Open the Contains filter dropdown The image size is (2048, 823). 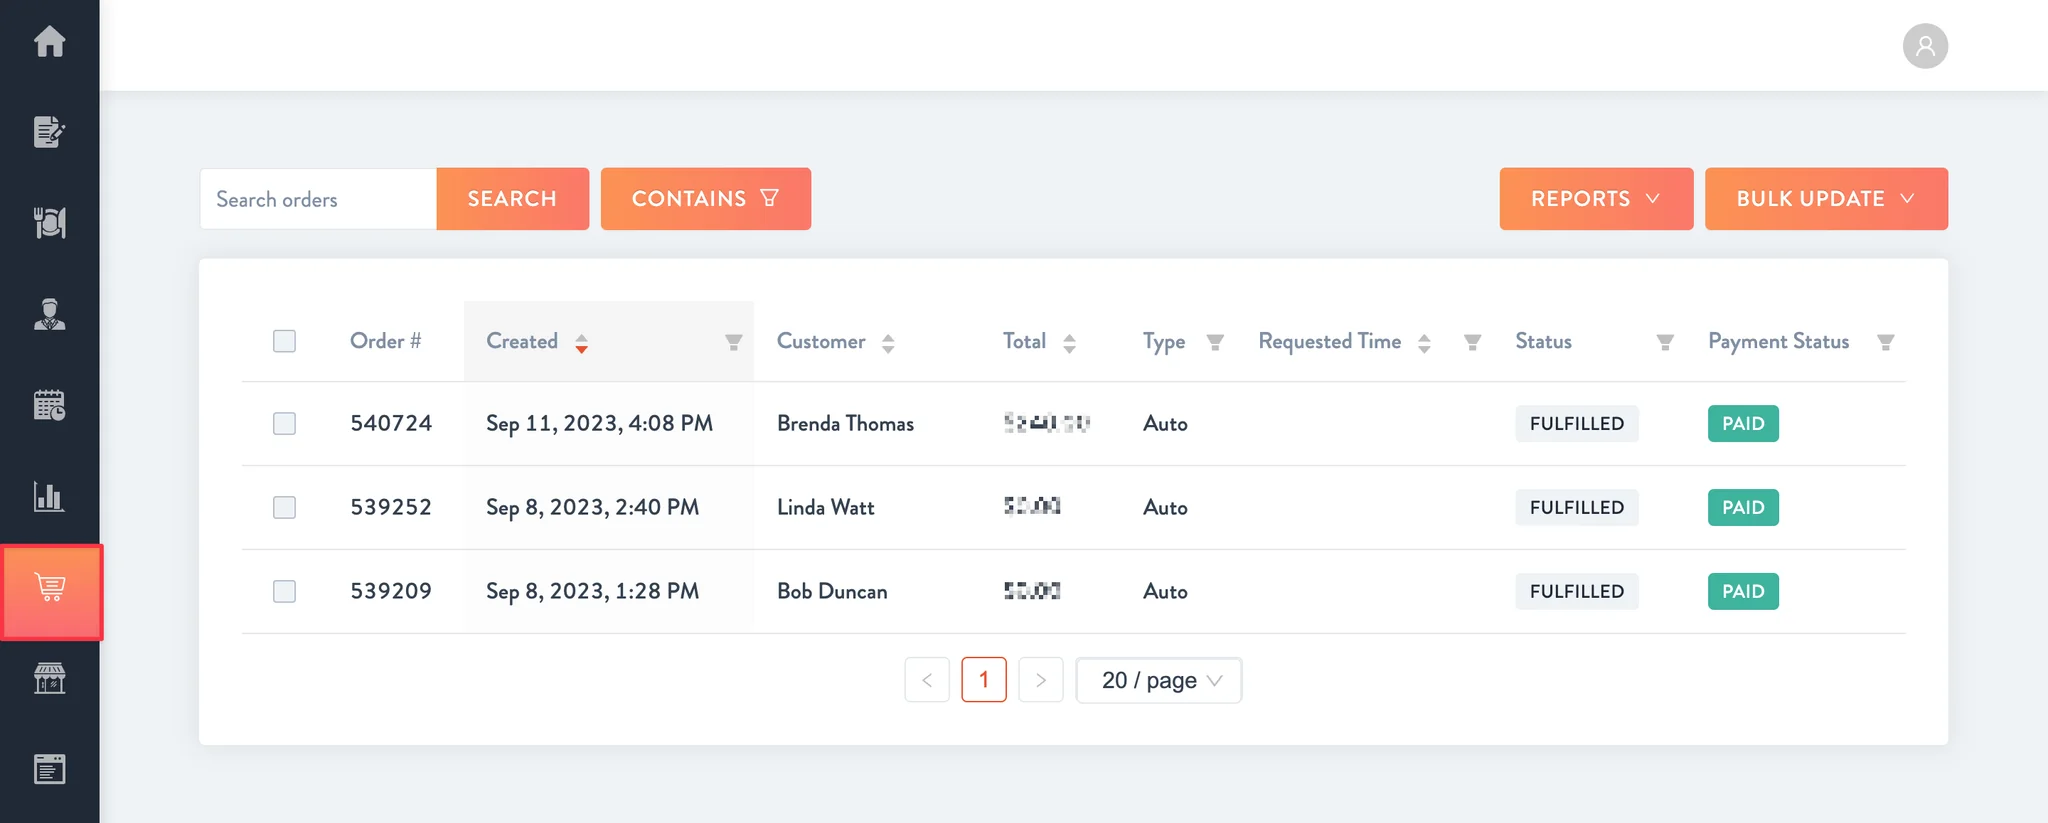705,199
